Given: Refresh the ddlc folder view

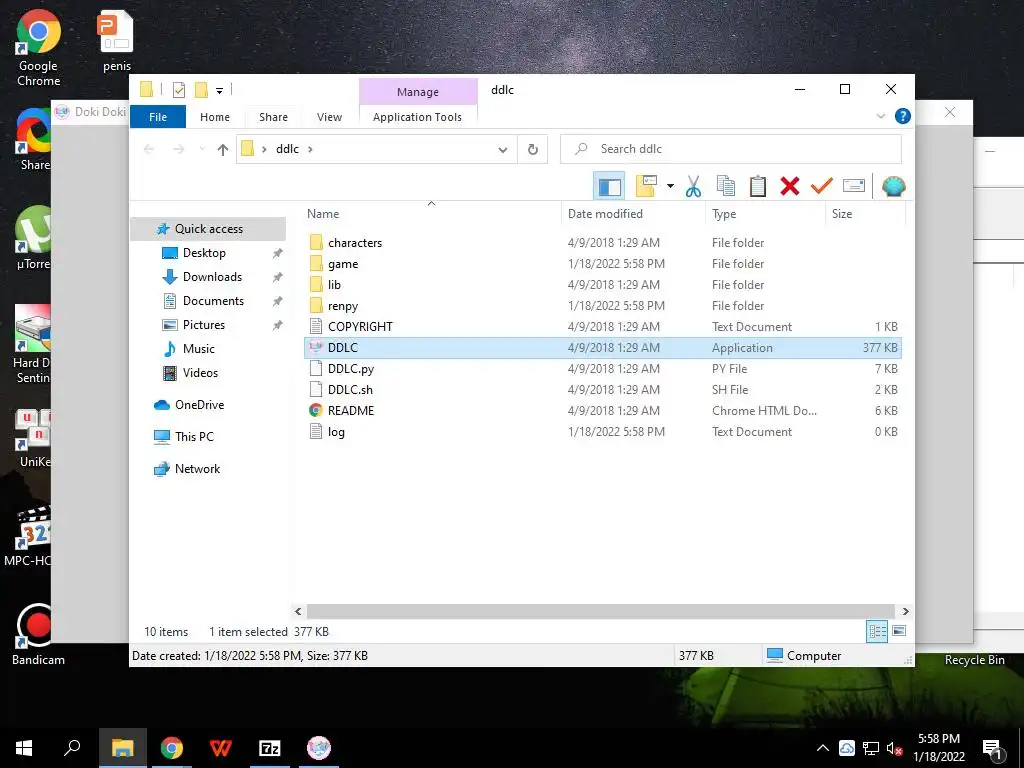Looking at the screenshot, I should 533,150.
